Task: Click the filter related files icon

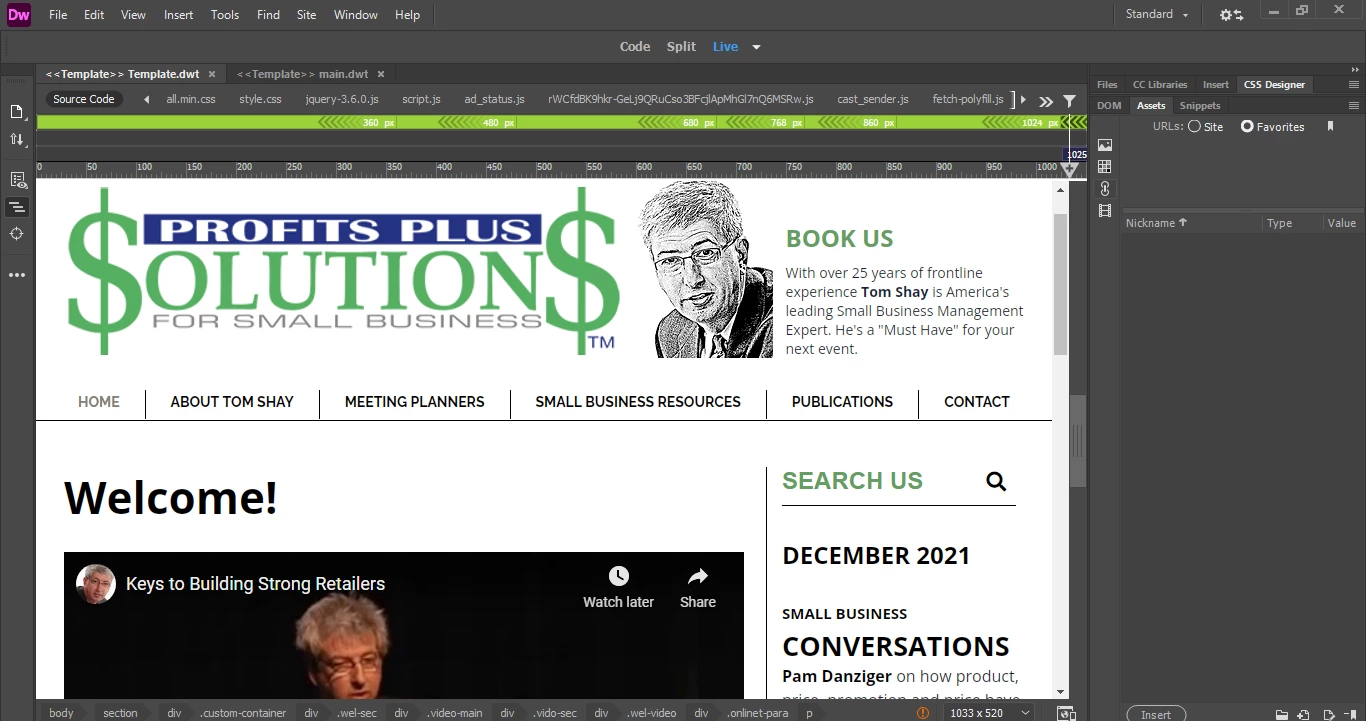Action: 1069,100
